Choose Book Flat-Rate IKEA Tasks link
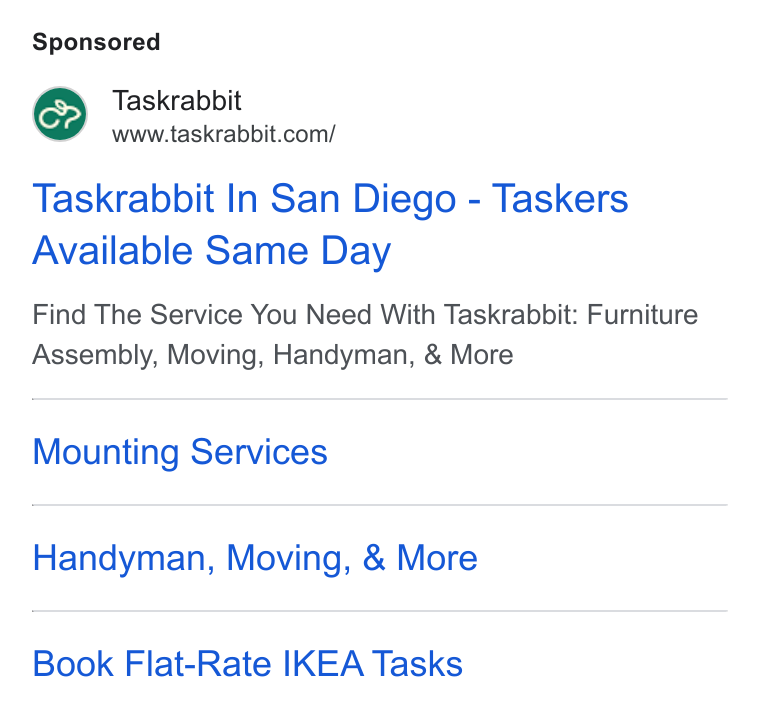 pyautogui.click(x=247, y=664)
